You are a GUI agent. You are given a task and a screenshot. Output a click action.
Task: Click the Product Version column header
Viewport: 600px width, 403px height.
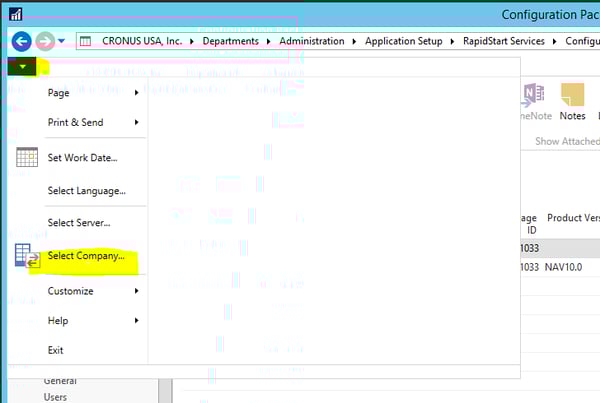tap(573, 218)
